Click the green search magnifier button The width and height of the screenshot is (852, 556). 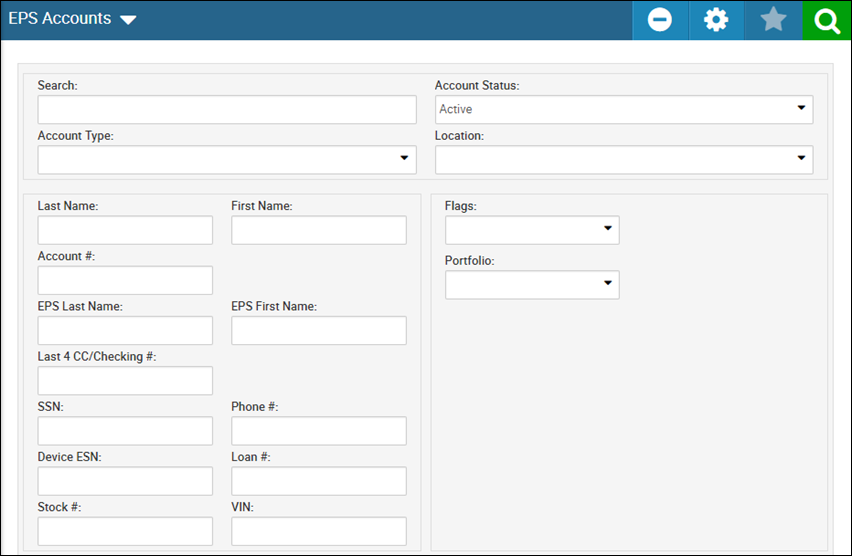point(826,20)
